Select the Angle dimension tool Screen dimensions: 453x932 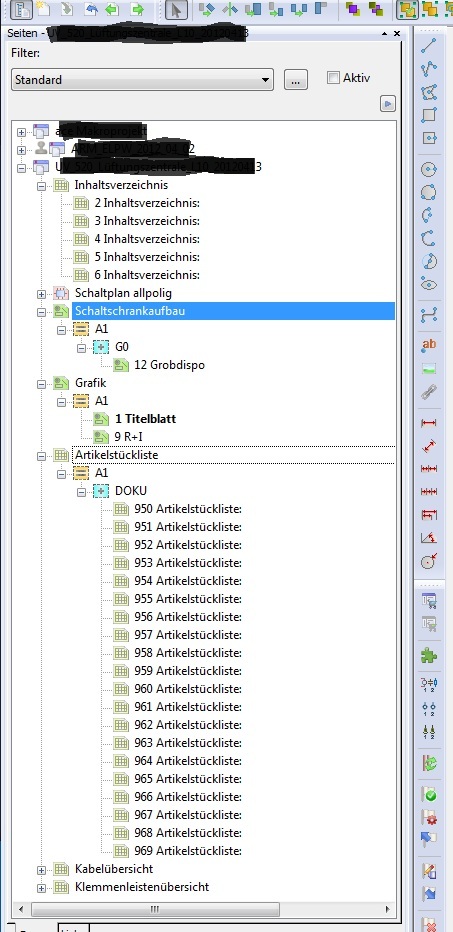click(429, 538)
